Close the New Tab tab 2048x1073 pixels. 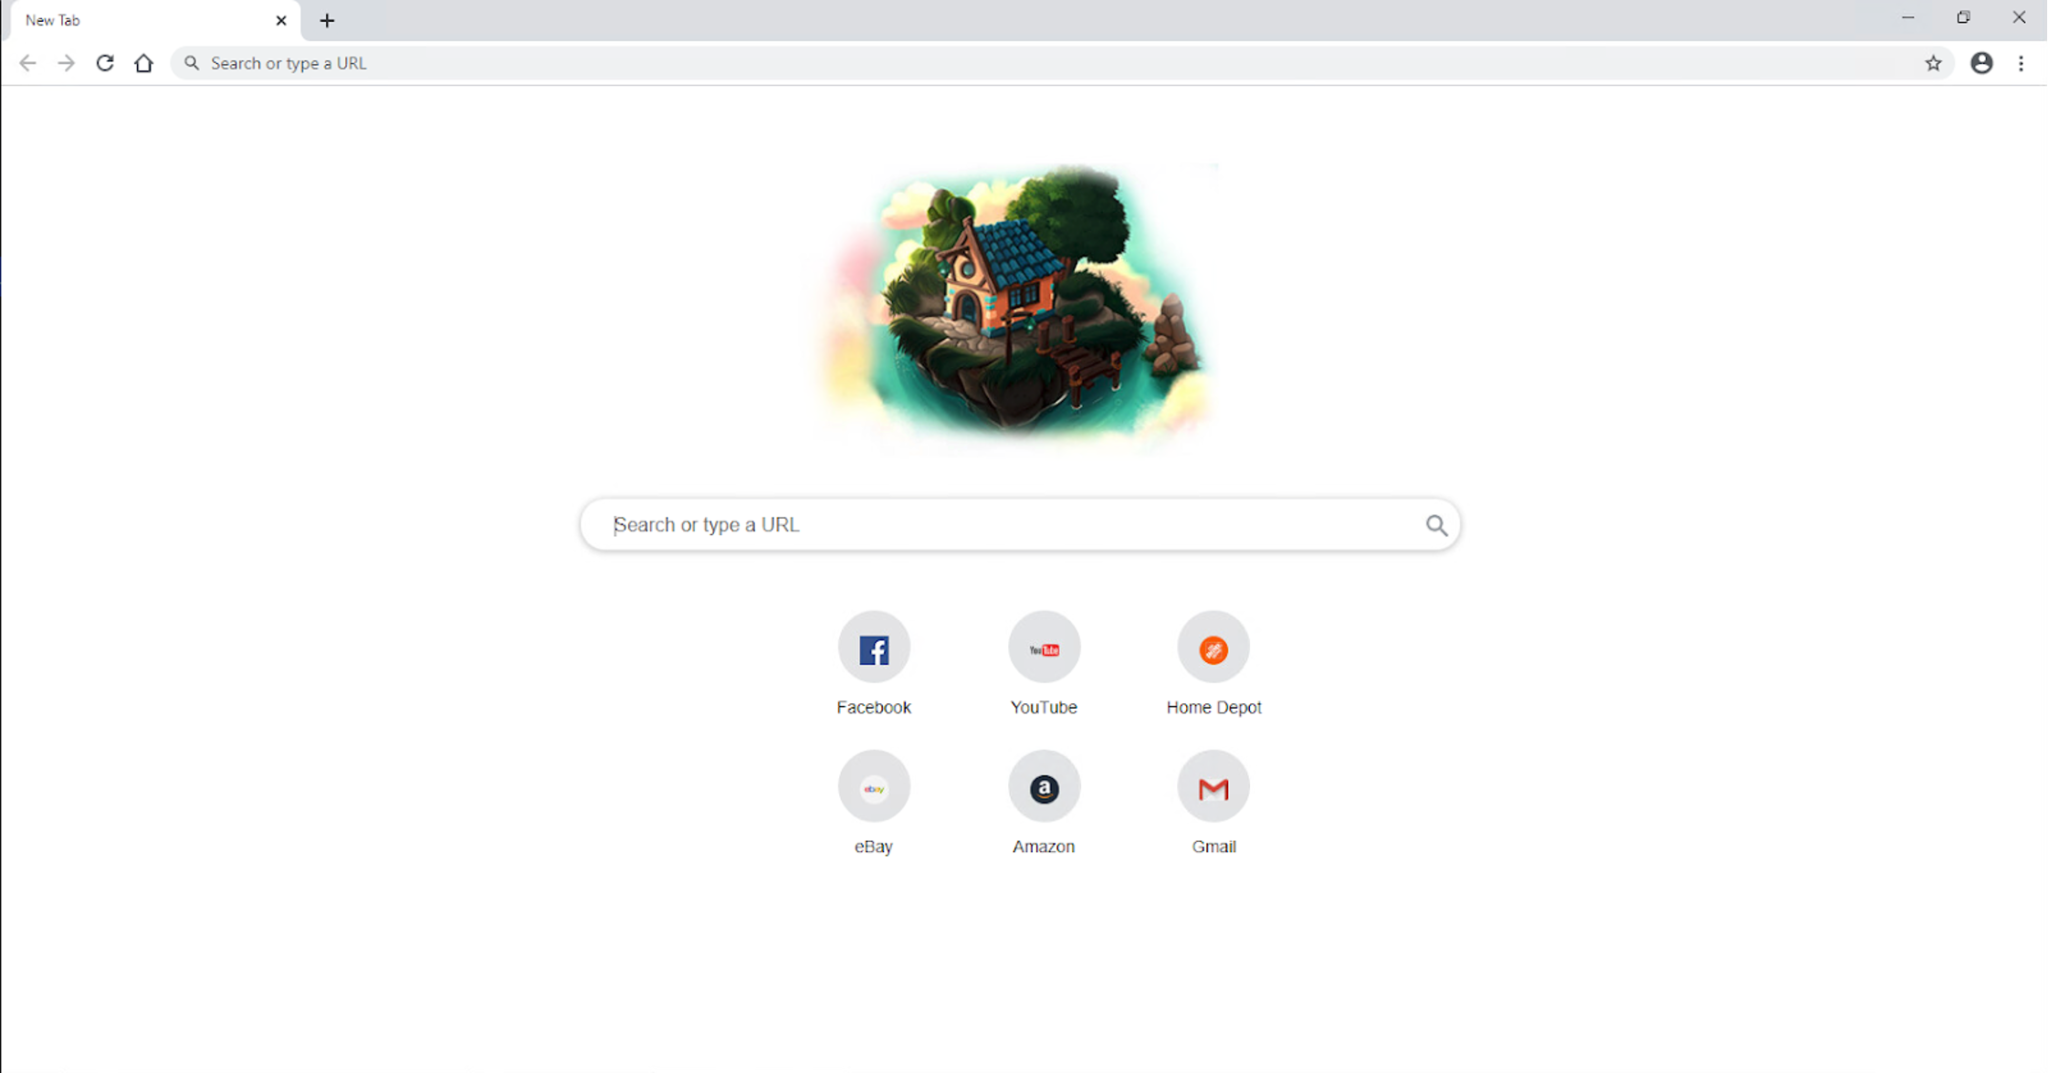(281, 20)
